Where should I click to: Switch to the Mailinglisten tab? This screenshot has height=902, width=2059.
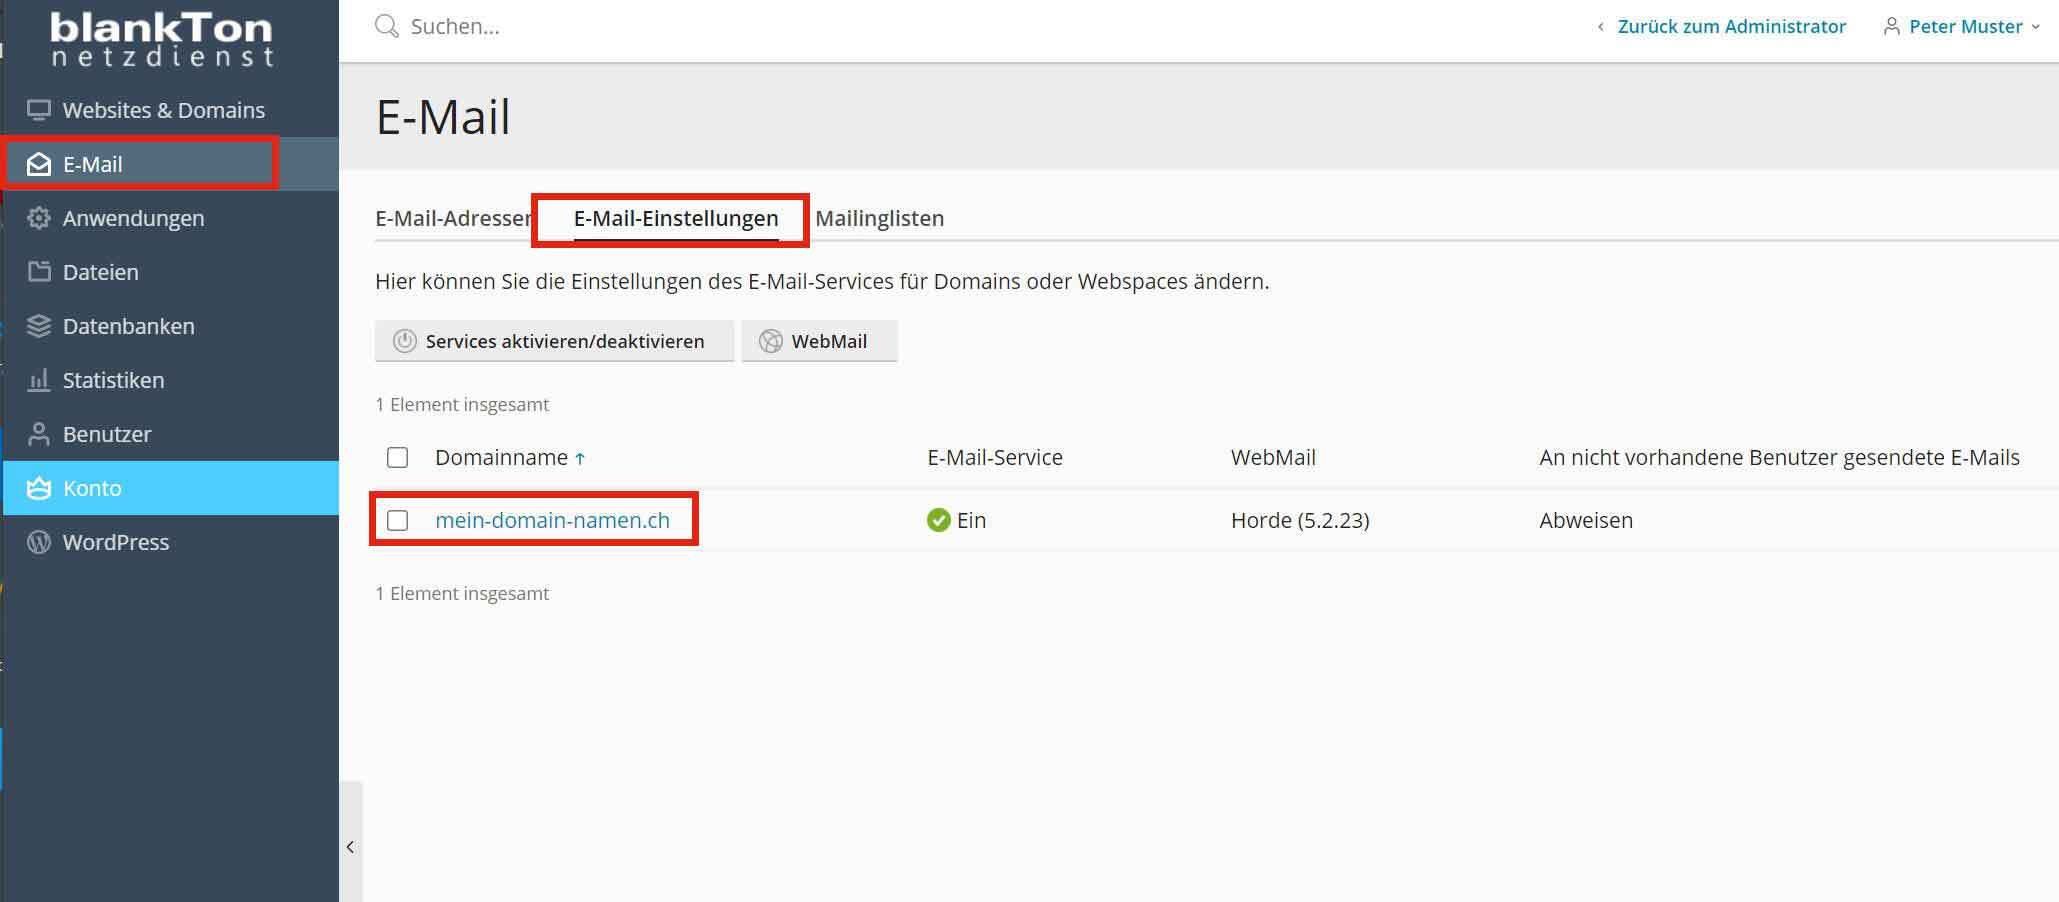879,218
